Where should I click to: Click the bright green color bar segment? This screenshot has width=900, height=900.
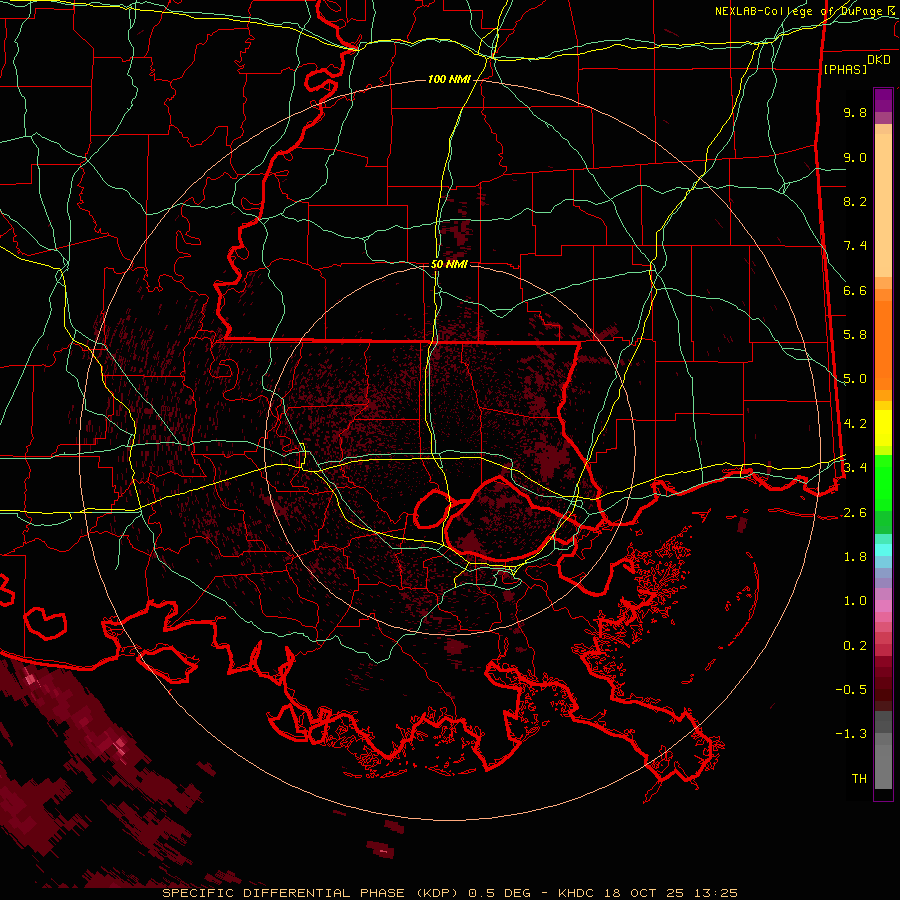tap(883, 484)
